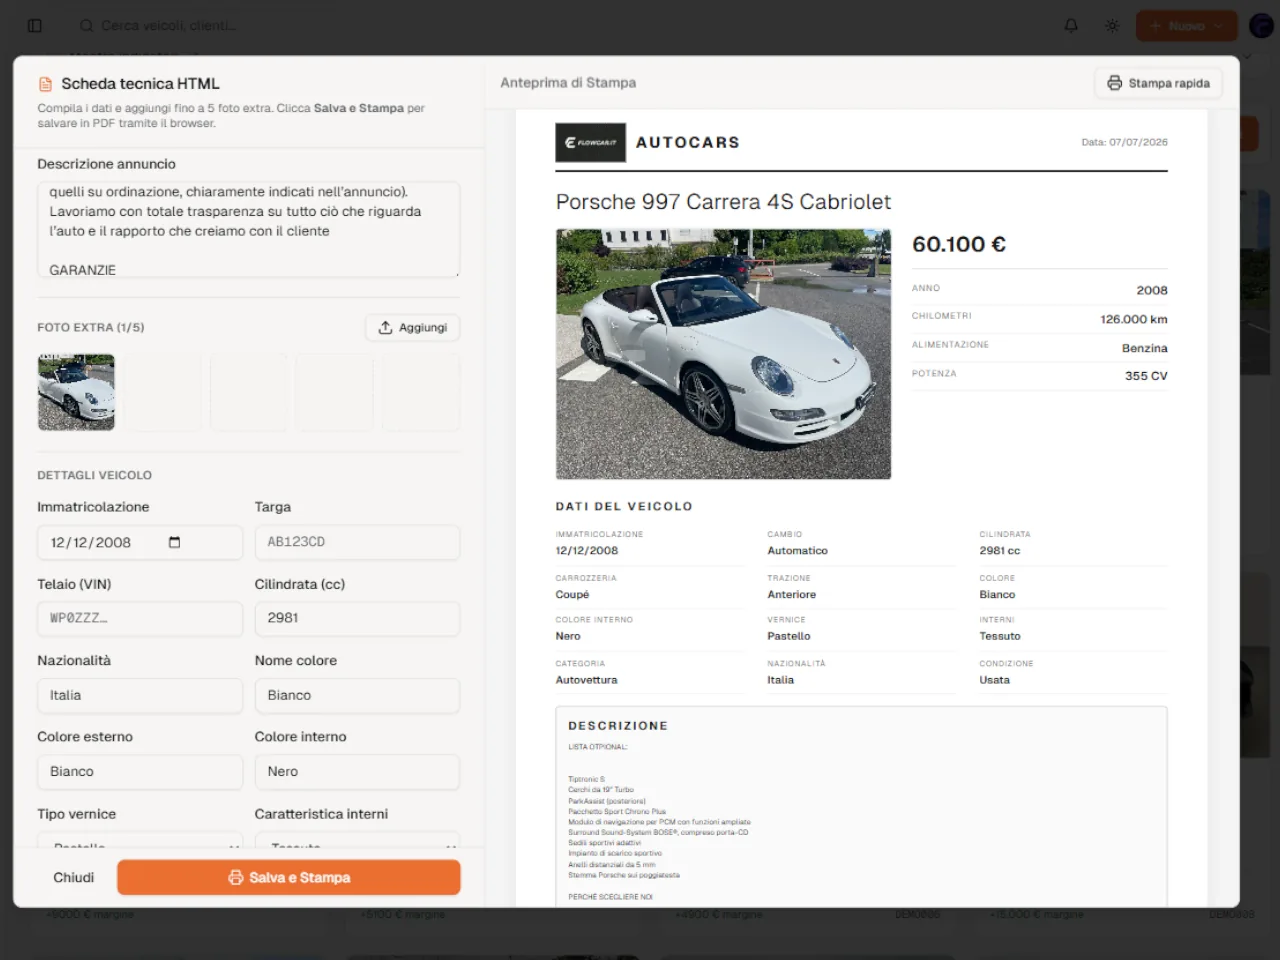Click the 'Benzina' fuel value
The height and width of the screenshot is (960, 1280).
pos(1145,348)
